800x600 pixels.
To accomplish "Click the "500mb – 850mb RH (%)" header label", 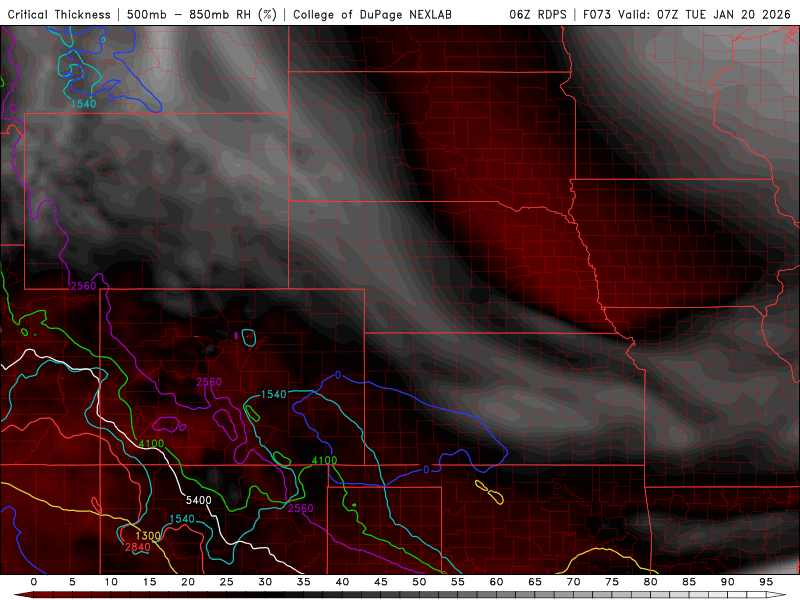I will click(x=202, y=14).
